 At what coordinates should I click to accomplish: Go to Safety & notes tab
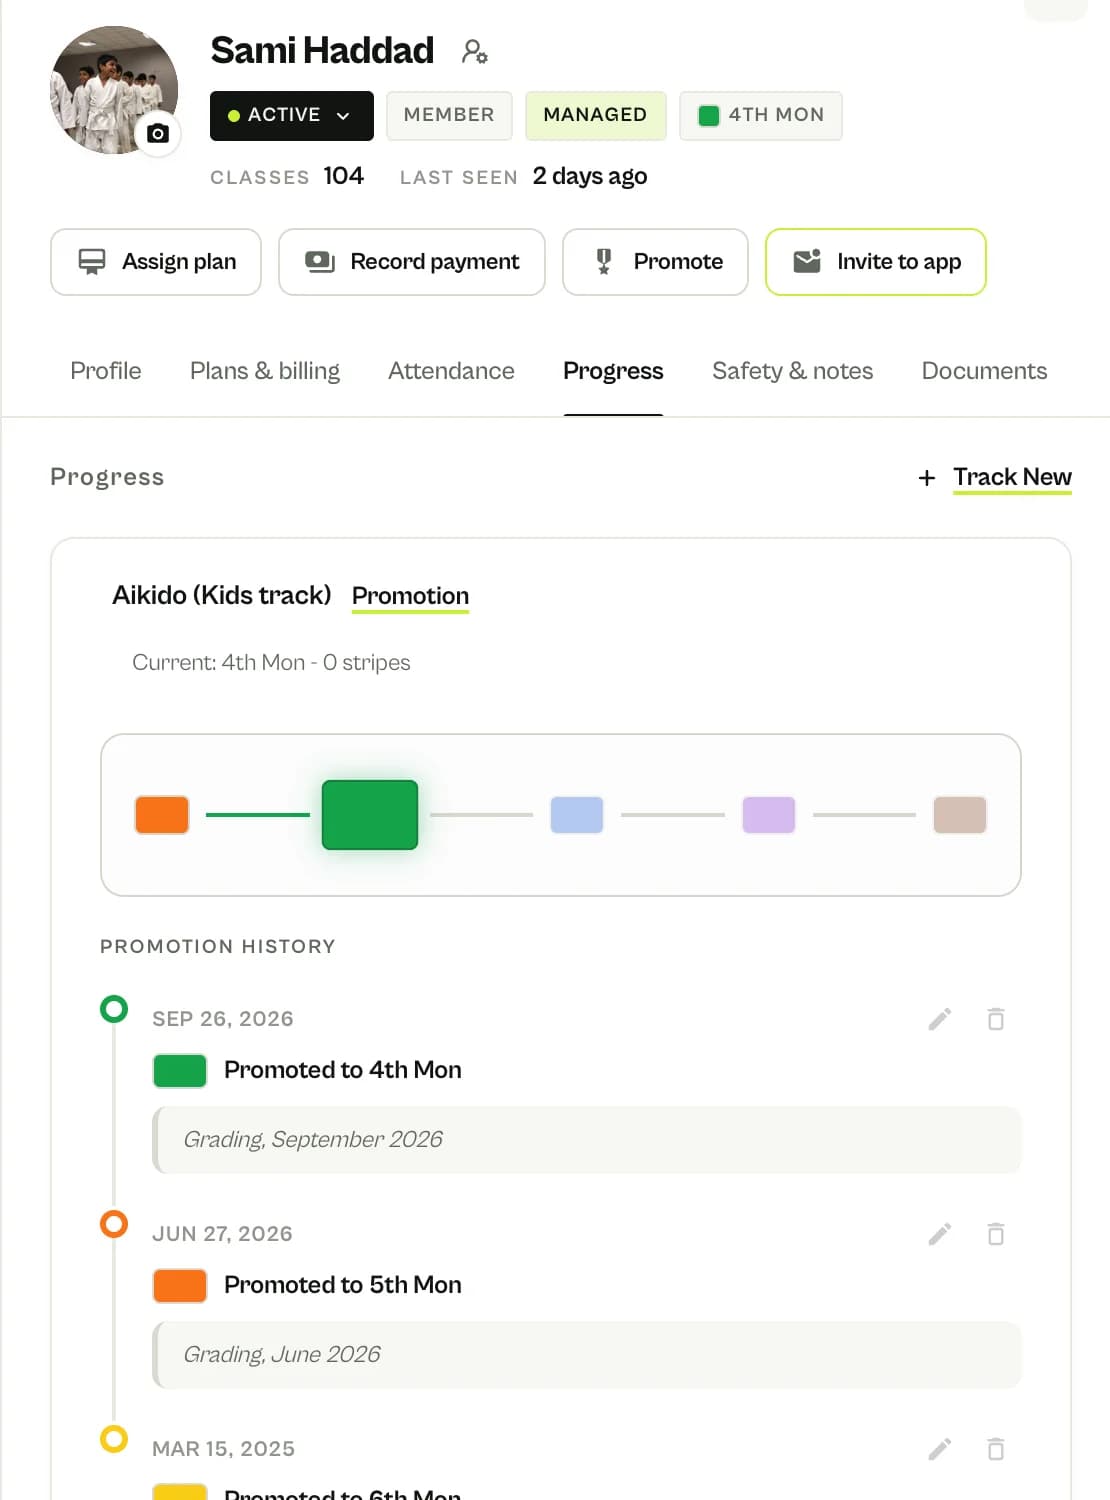pyautogui.click(x=792, y=371)
